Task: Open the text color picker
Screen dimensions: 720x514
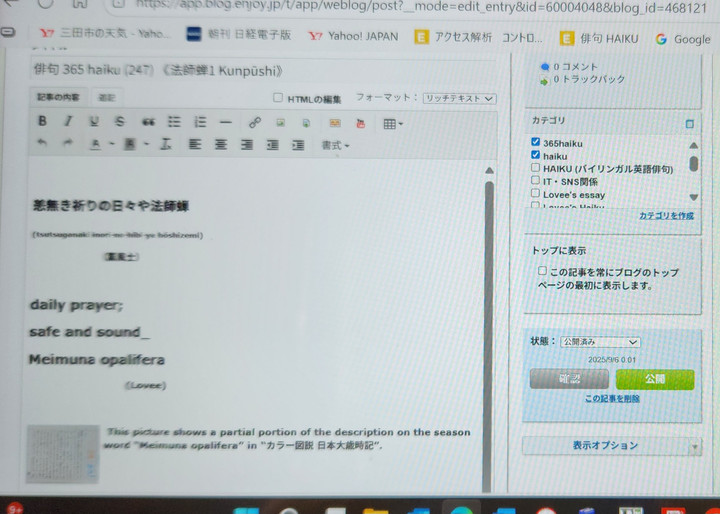Action: (97, 145)
